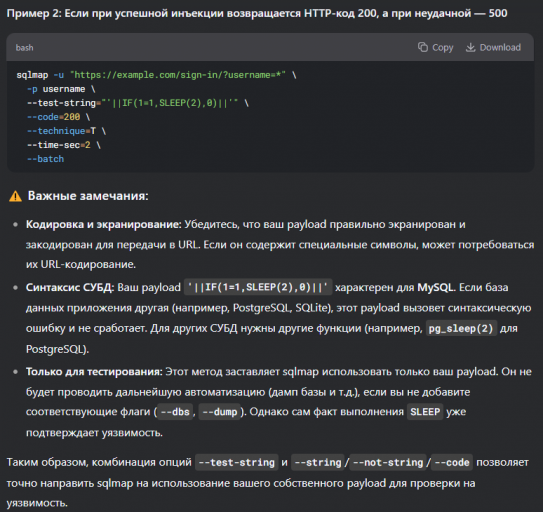The image size is (543, 512).
Task: Click the inline pg_sleep(2) code snippet
Action: (461, 328)
